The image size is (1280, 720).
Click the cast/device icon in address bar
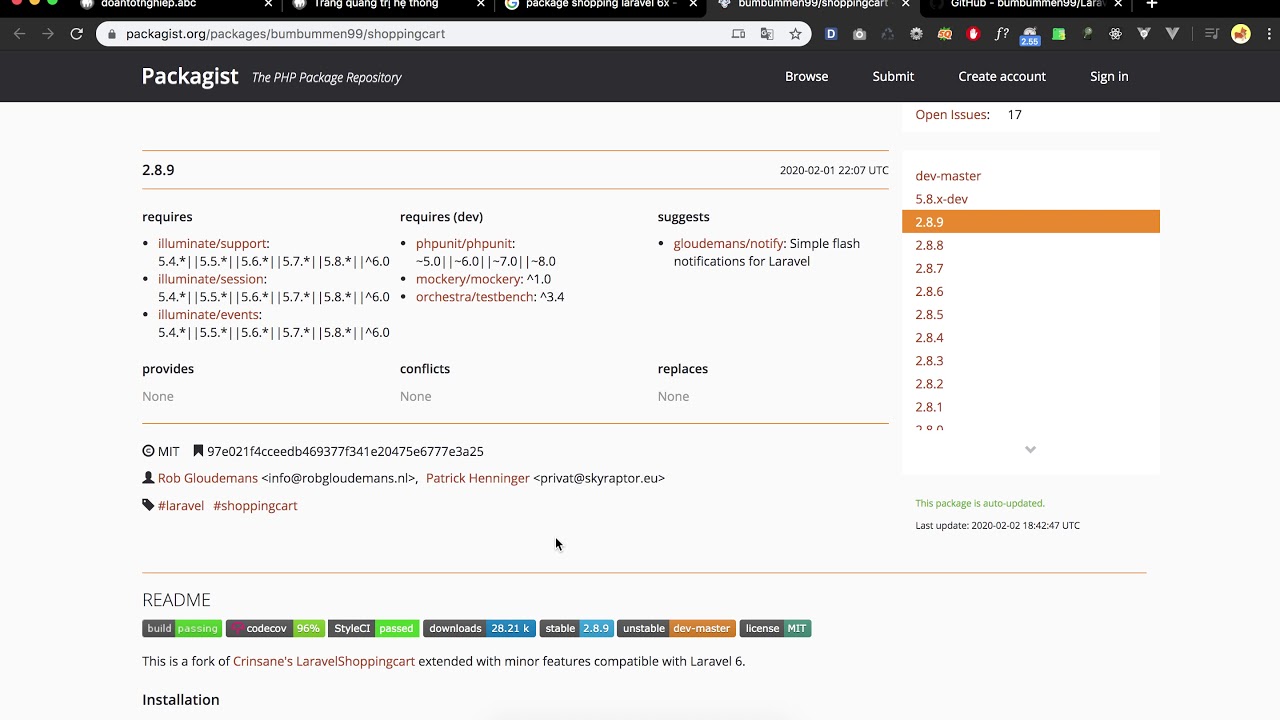click(738, 34)
